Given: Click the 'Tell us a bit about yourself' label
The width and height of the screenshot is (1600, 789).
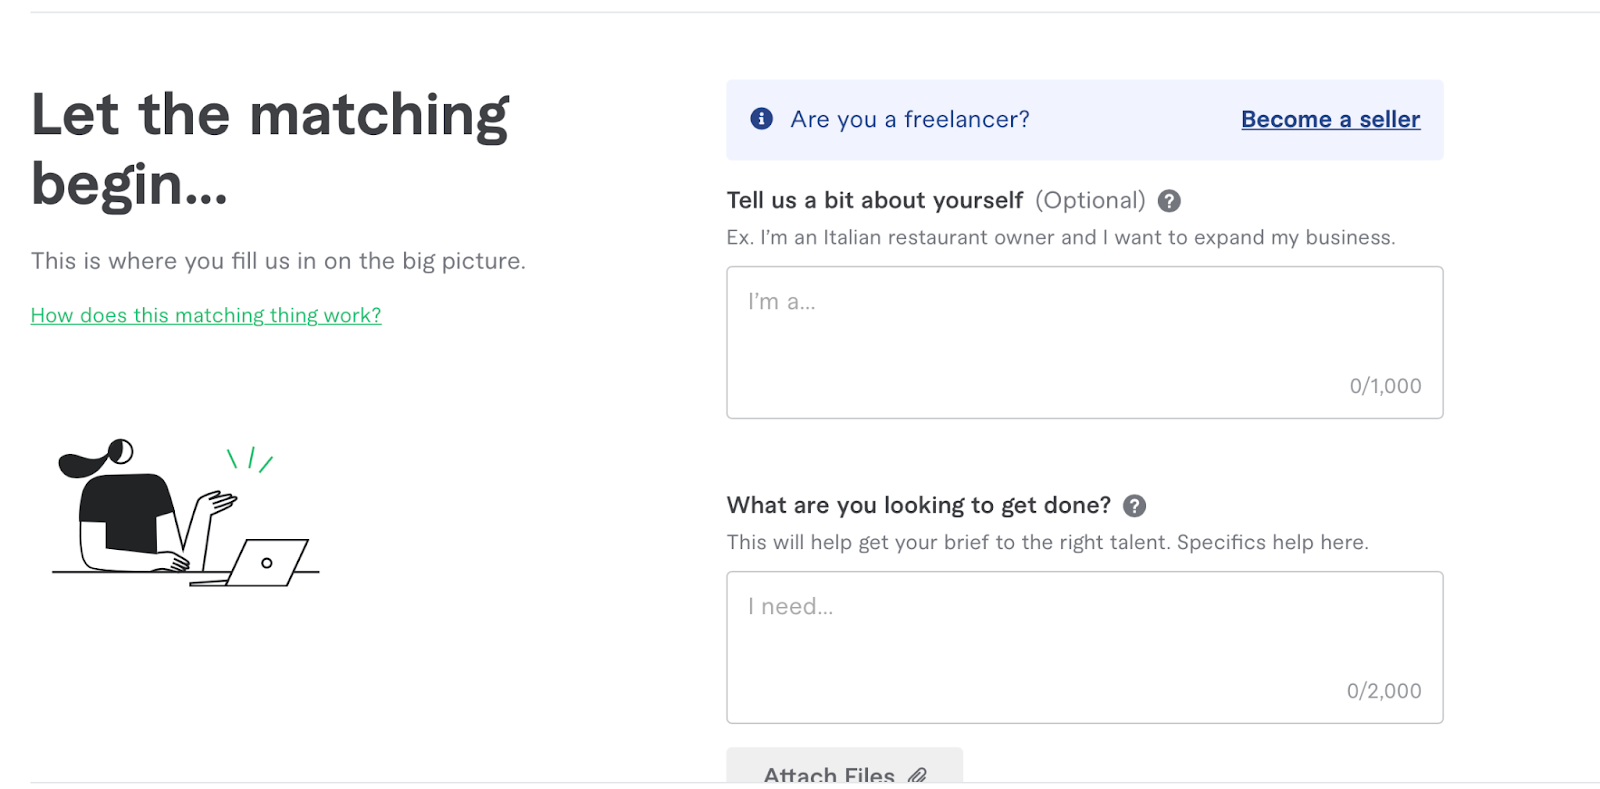Looking at the screenshot, I should point(874,200).
